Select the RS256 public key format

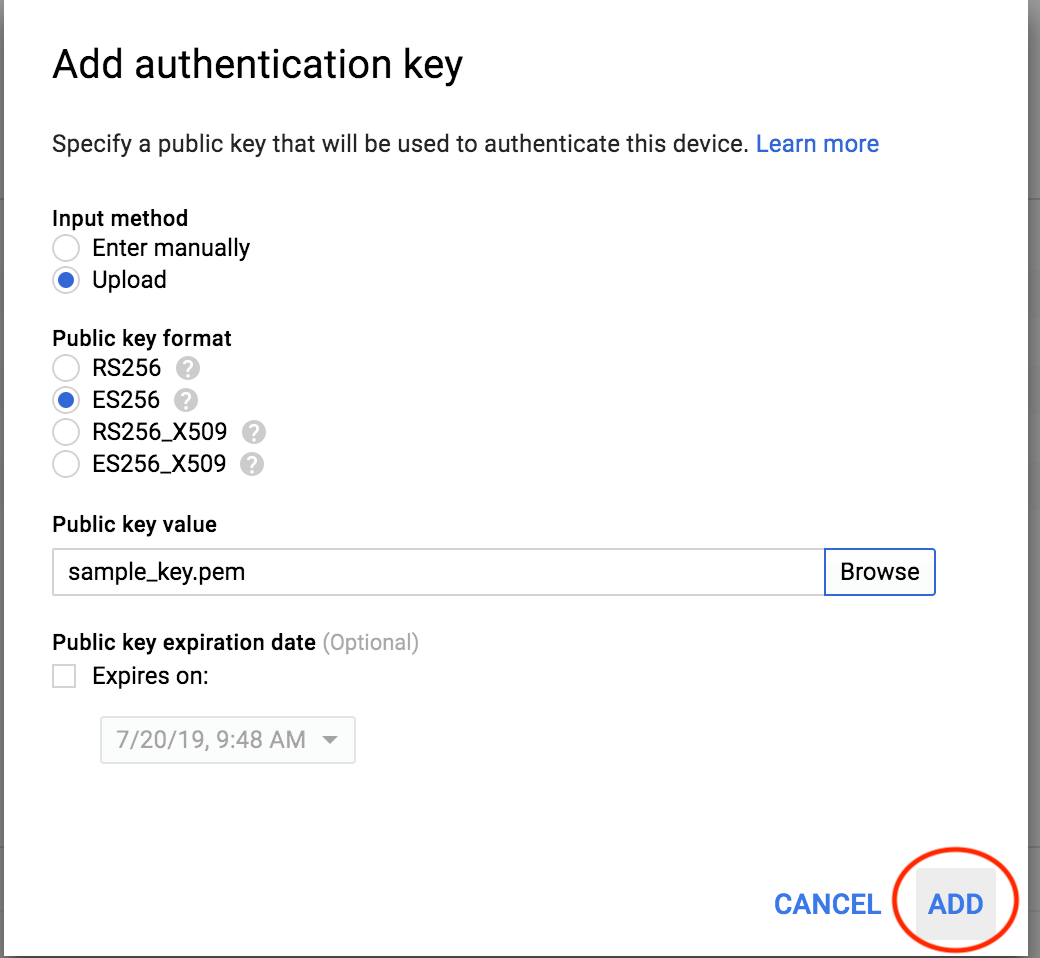66,368
